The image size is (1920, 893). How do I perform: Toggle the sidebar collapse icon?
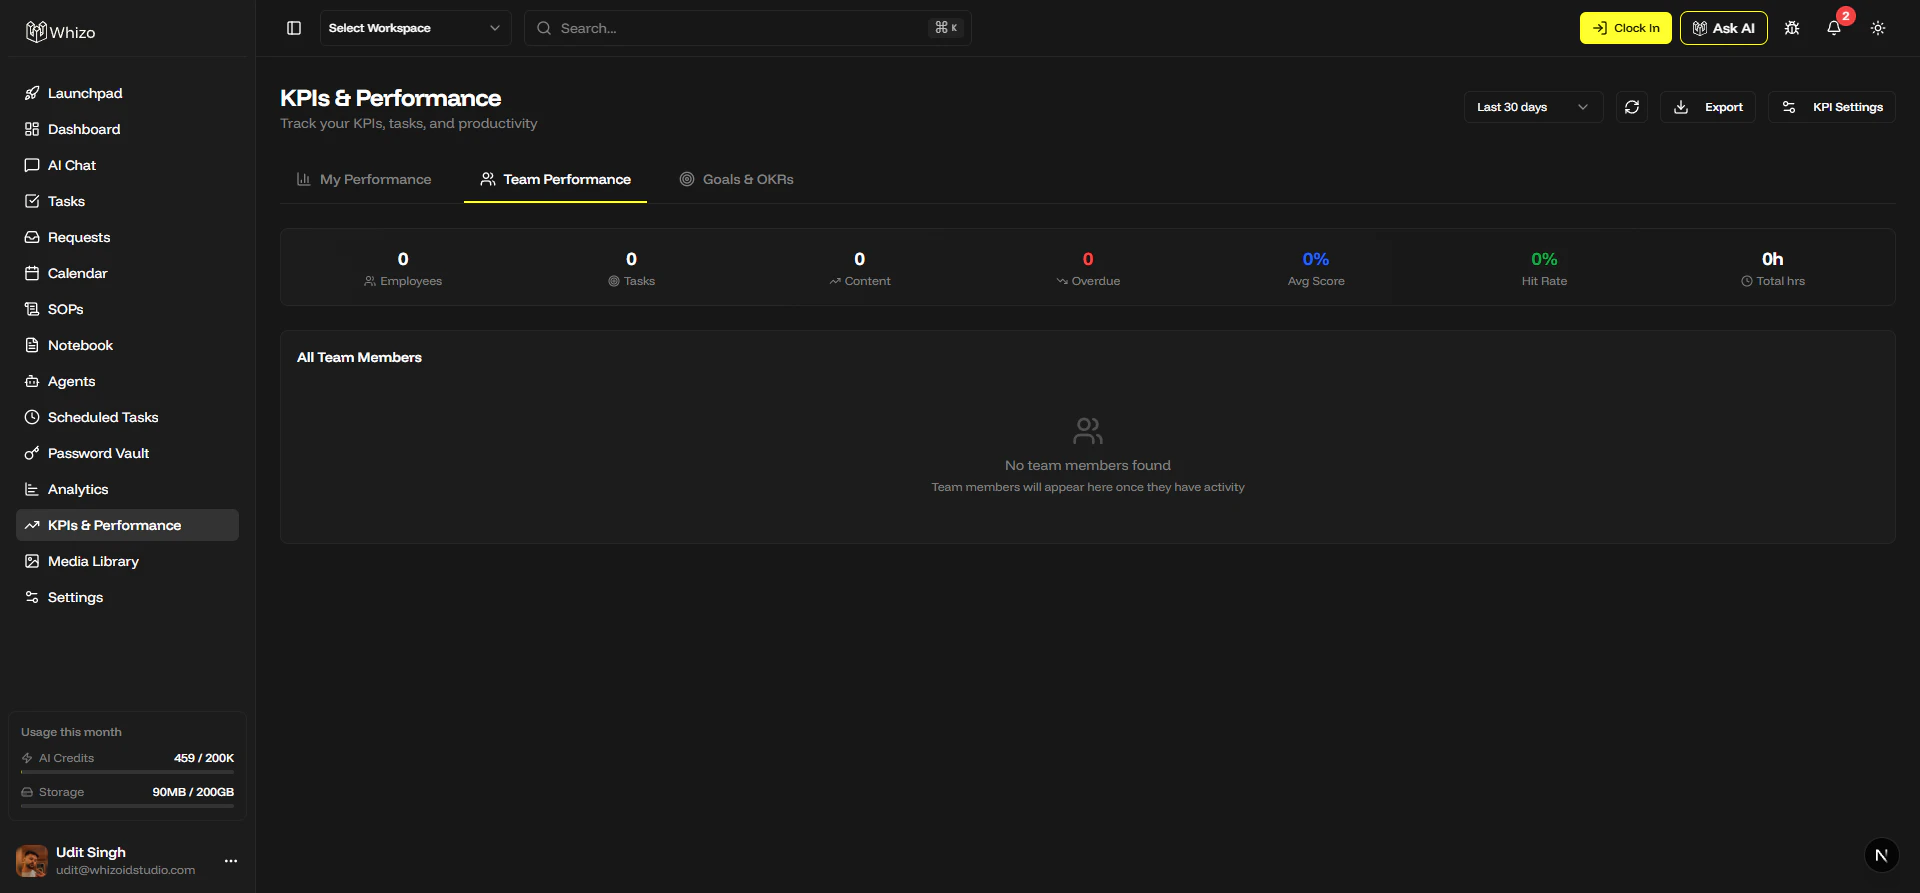pyautogui.click(x=294, y=28)
